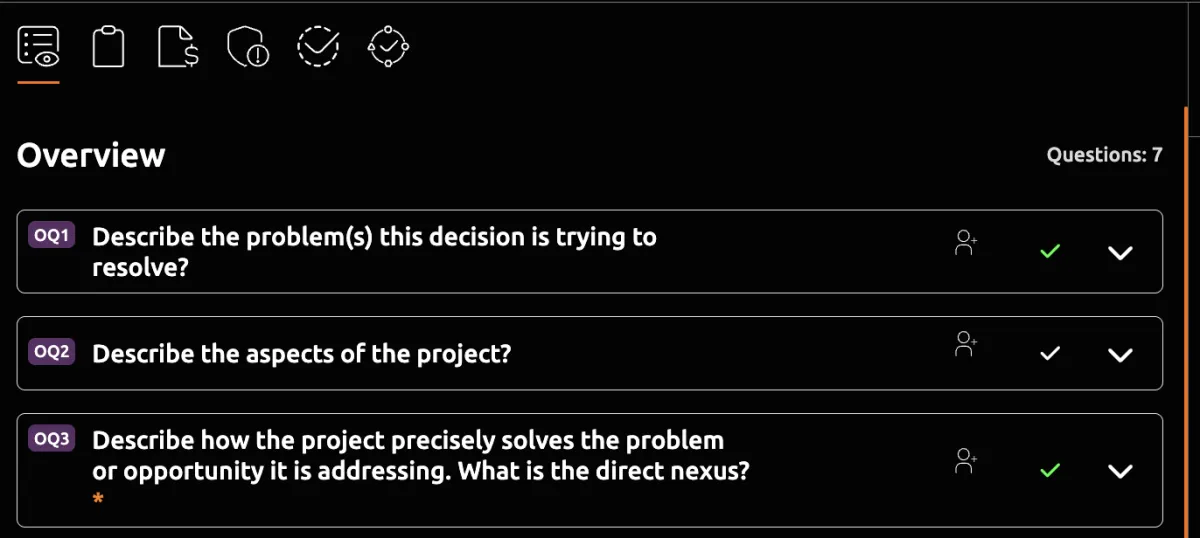Open the Overview list-eye tab icon

click(39, 46)
